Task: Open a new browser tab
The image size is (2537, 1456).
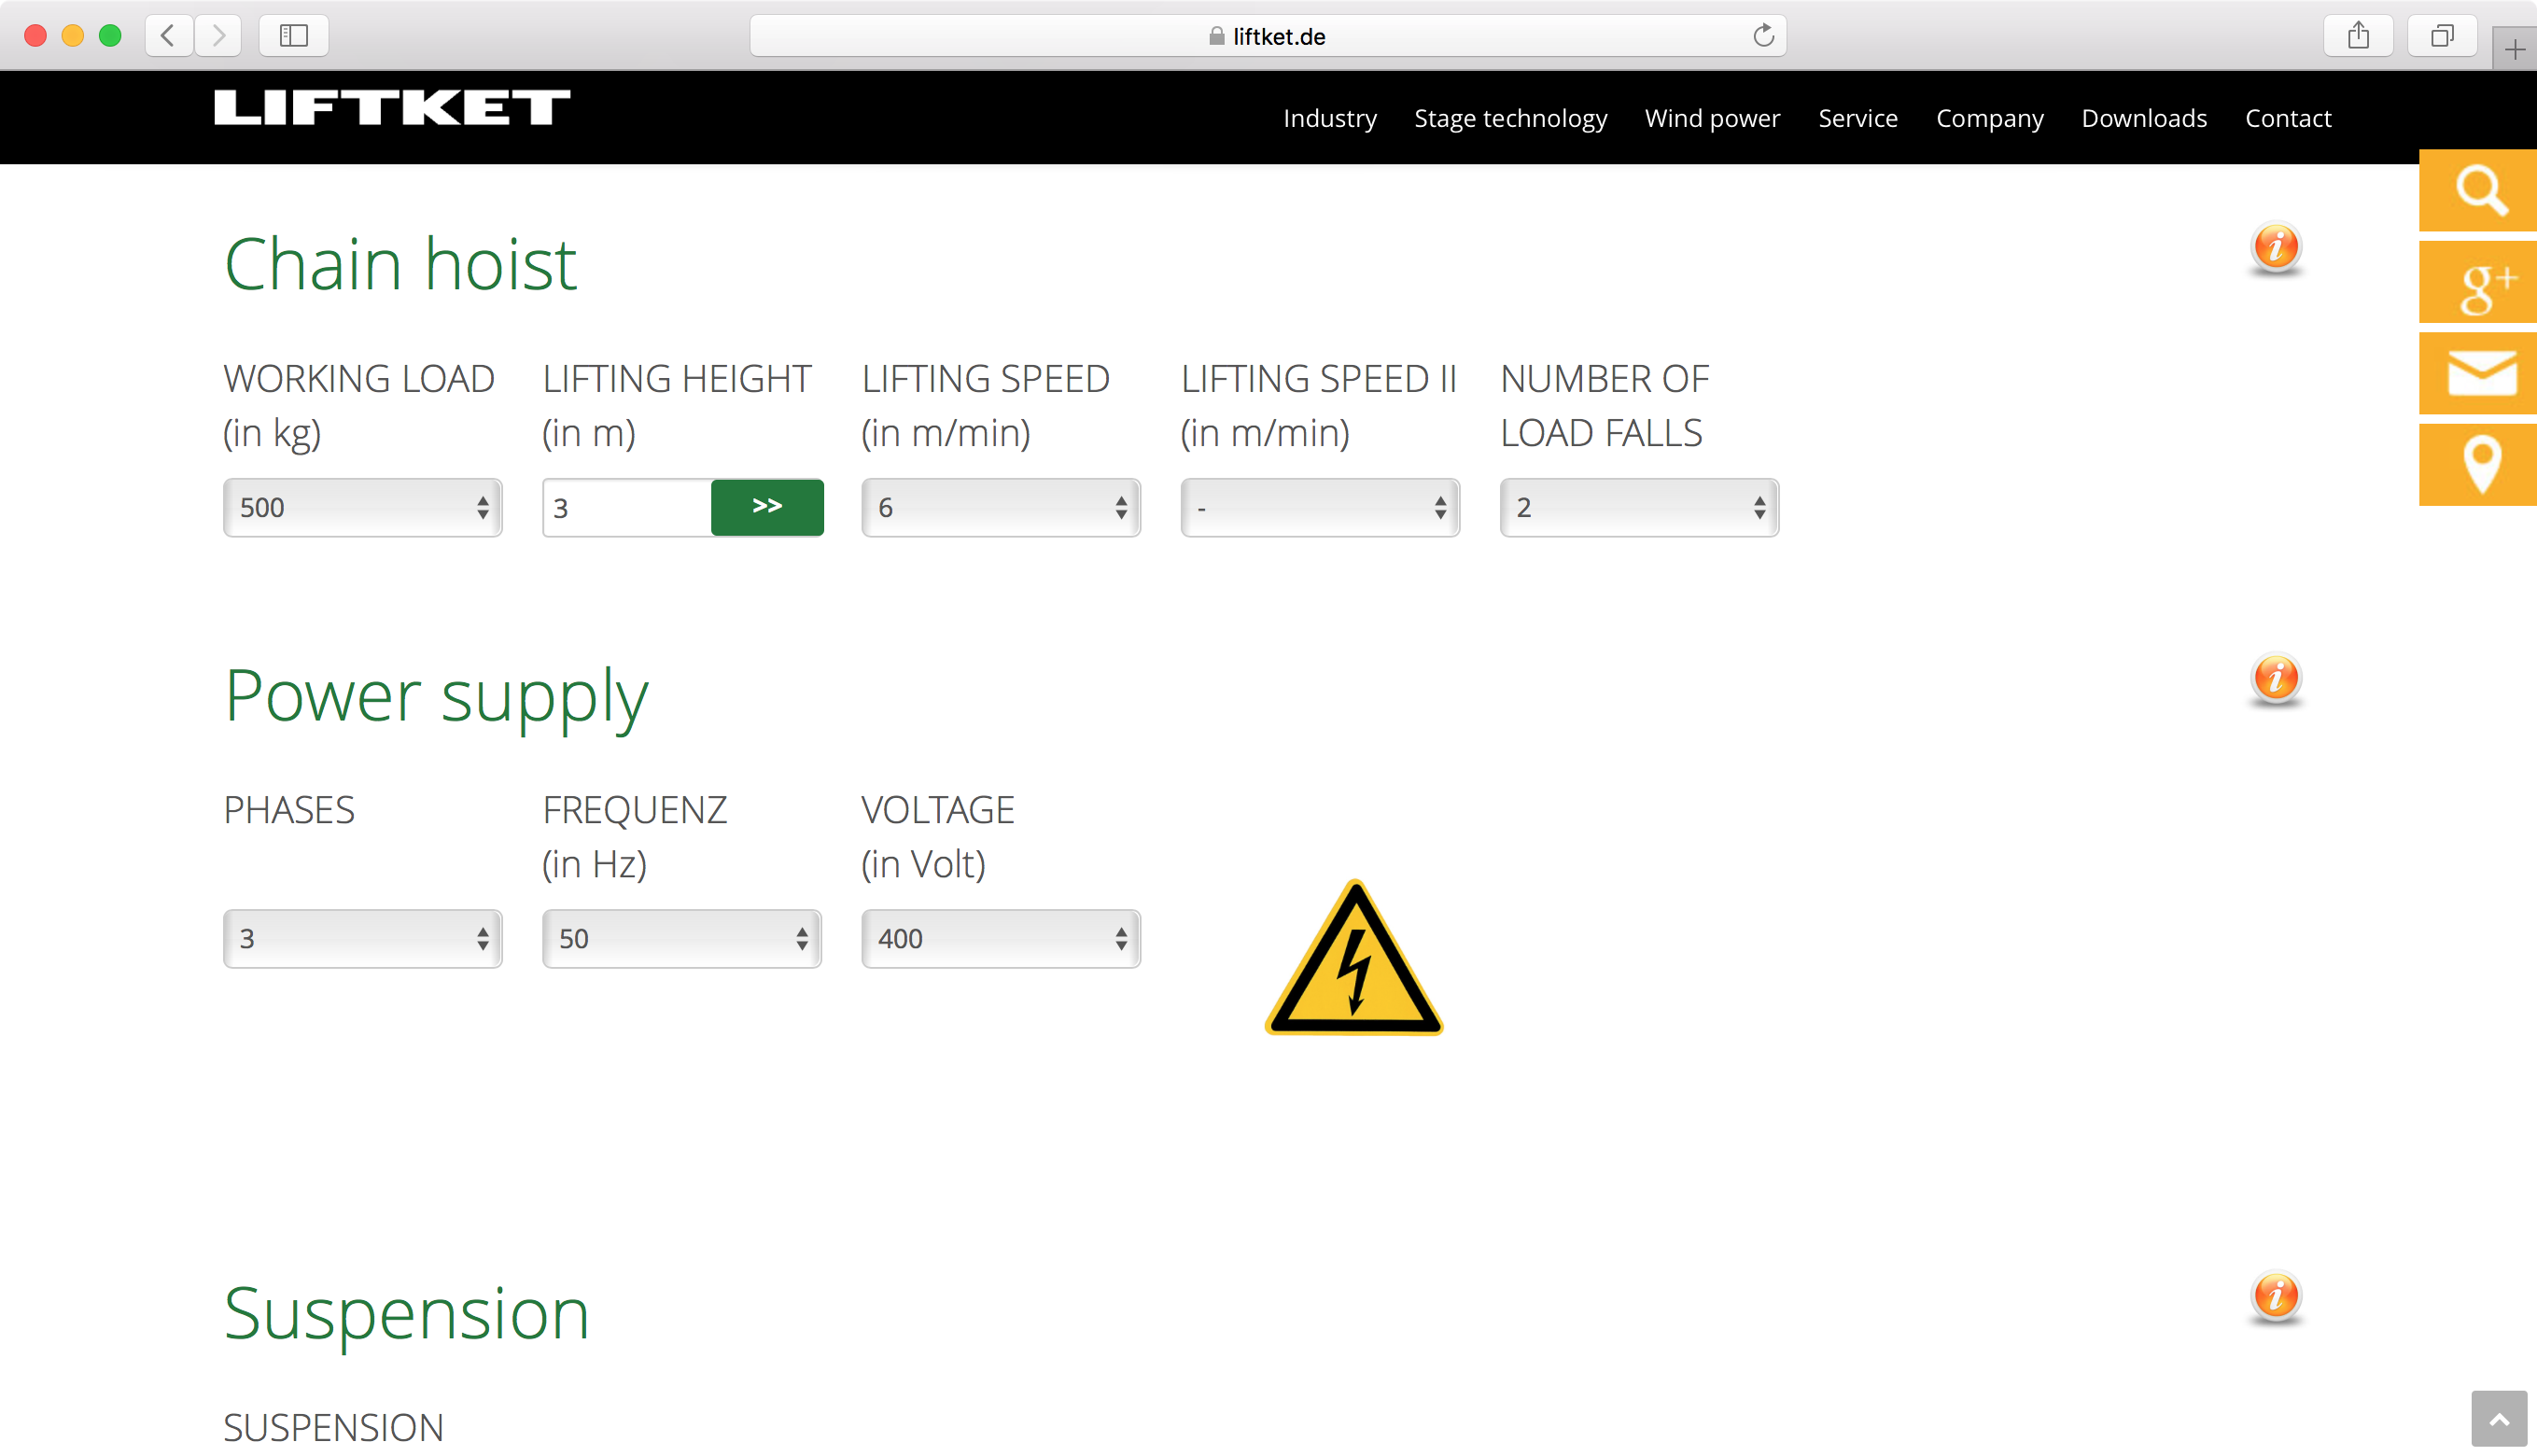Action: [x=2514, y=49]
